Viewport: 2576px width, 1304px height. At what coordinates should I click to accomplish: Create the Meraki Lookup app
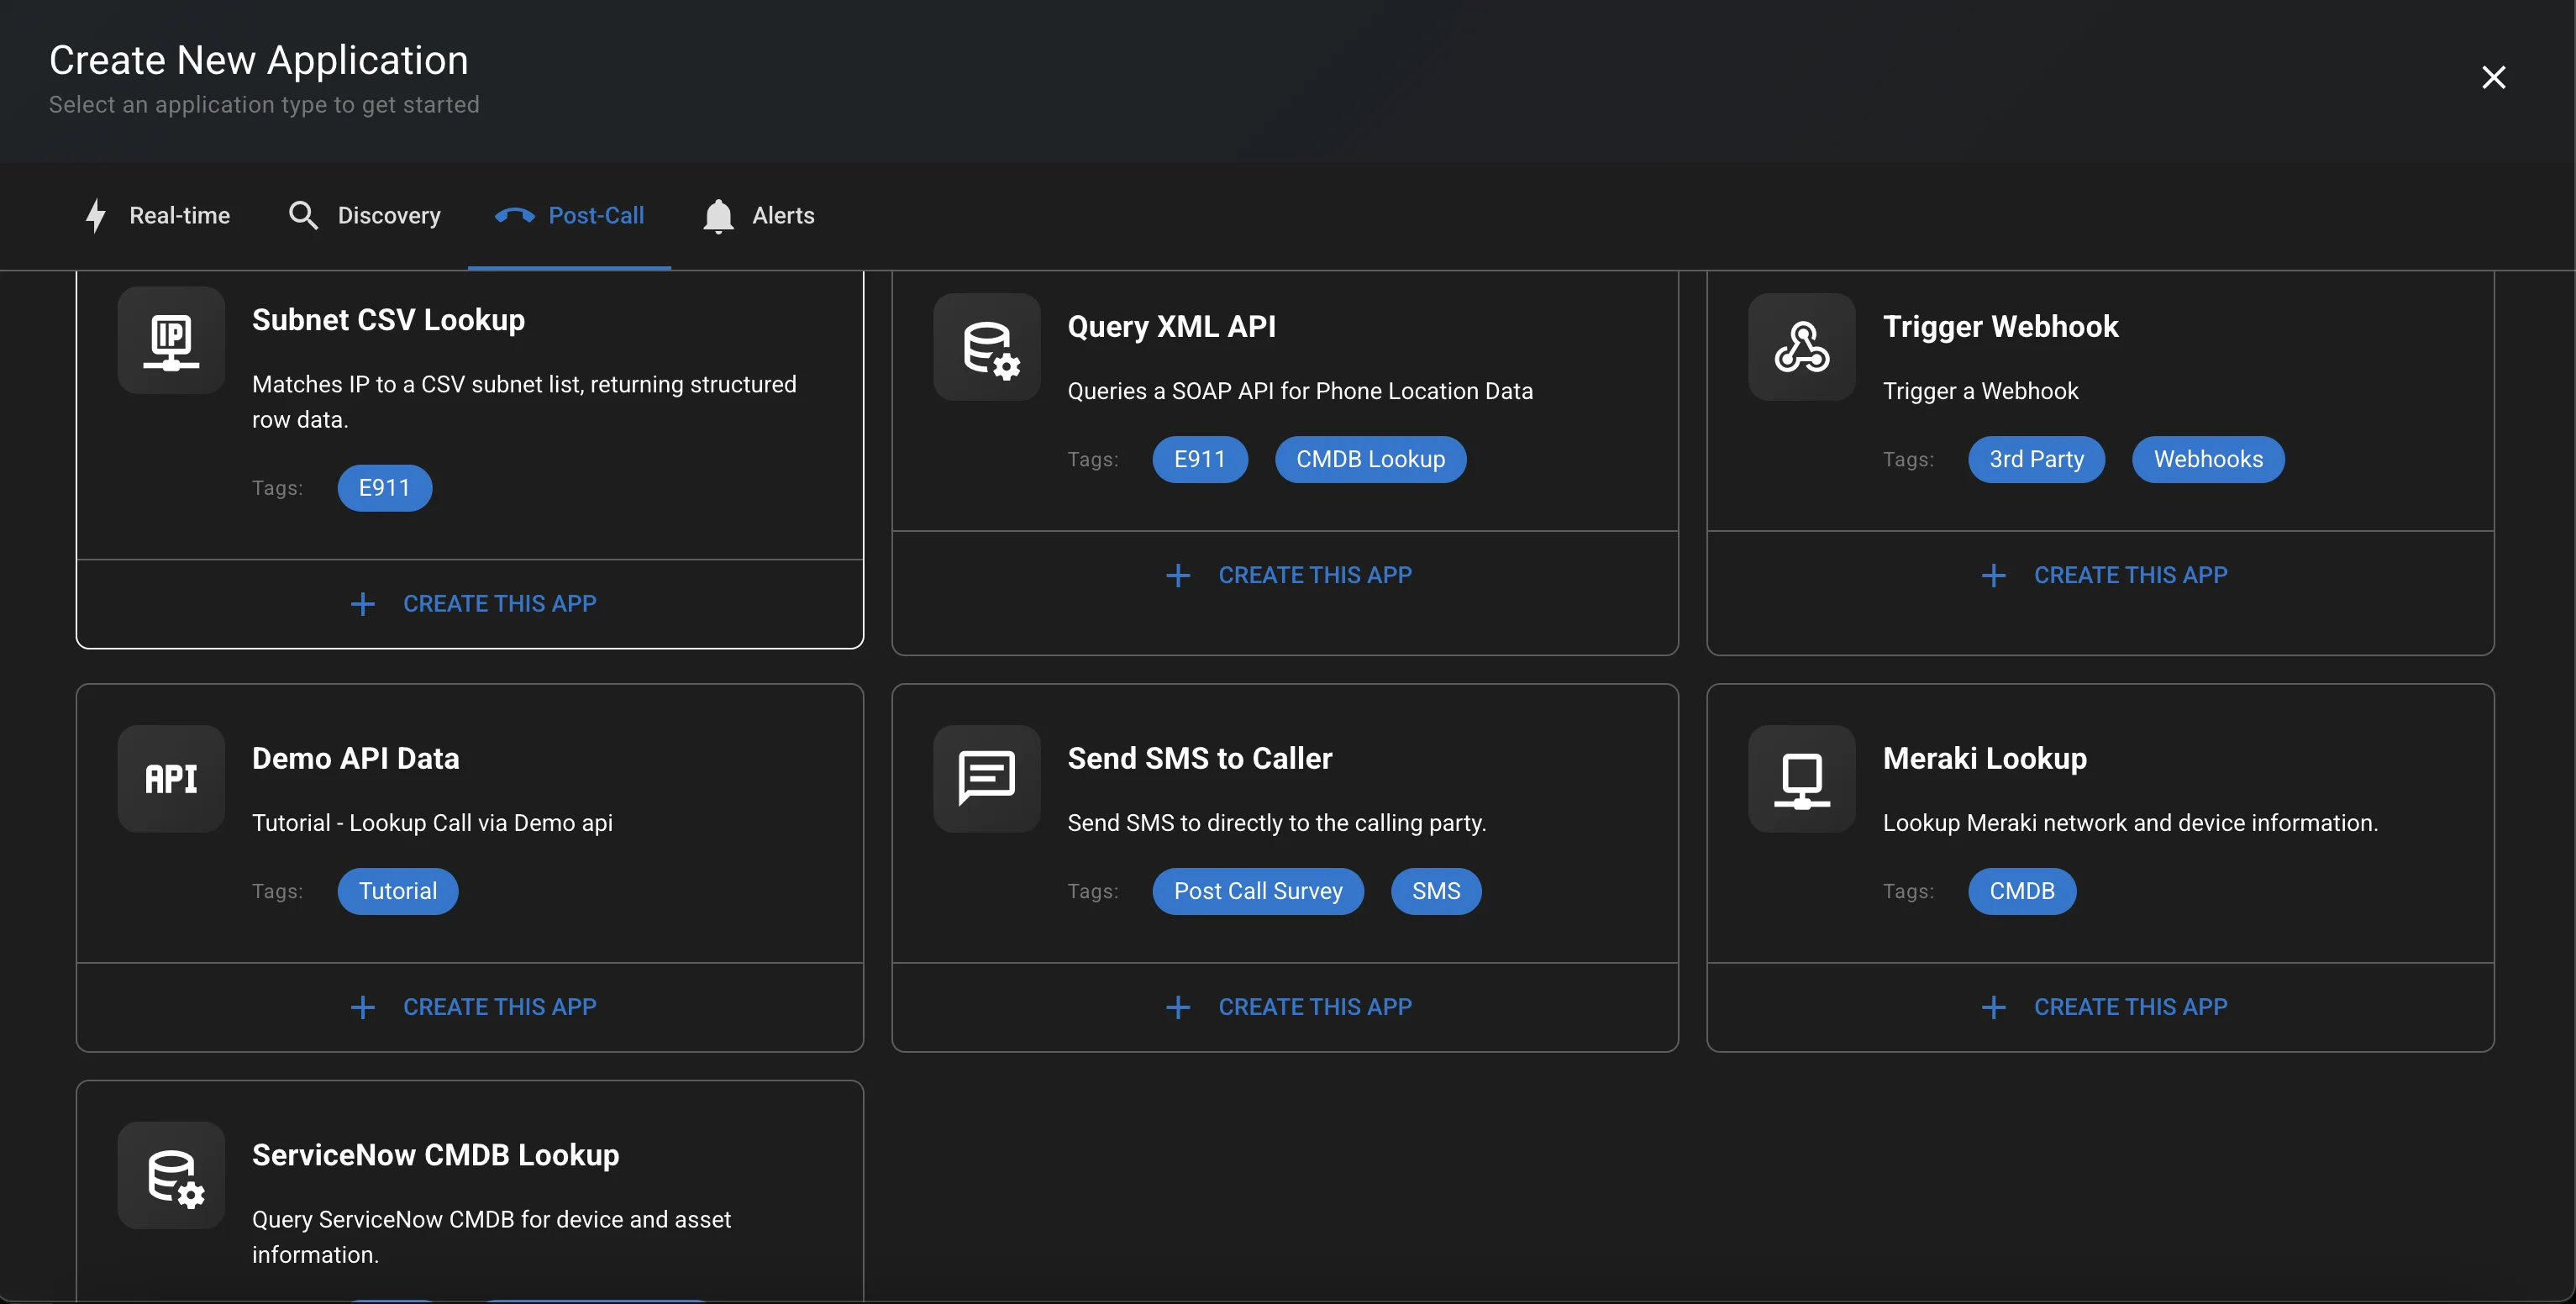(2100, 1007)
